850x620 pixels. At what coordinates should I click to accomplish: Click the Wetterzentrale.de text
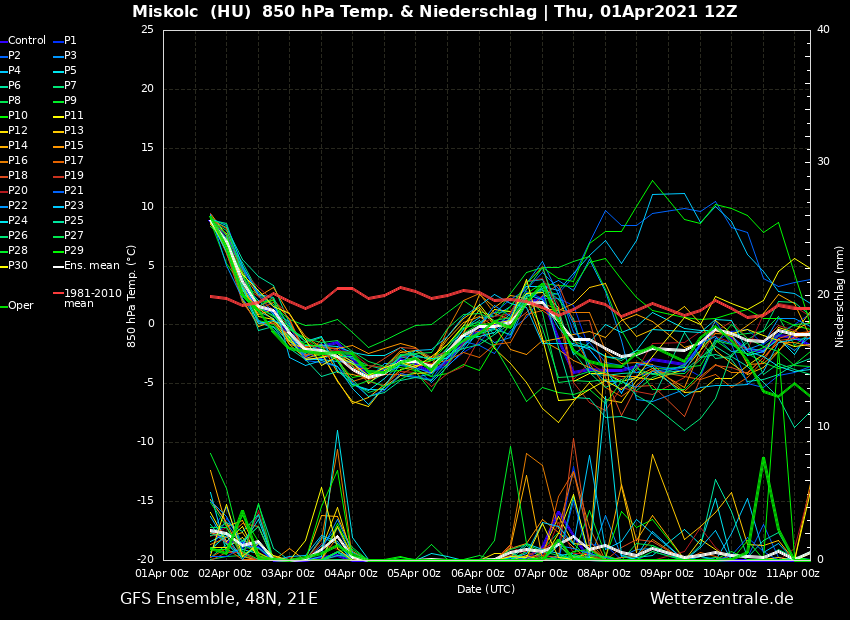pos(721,599)
